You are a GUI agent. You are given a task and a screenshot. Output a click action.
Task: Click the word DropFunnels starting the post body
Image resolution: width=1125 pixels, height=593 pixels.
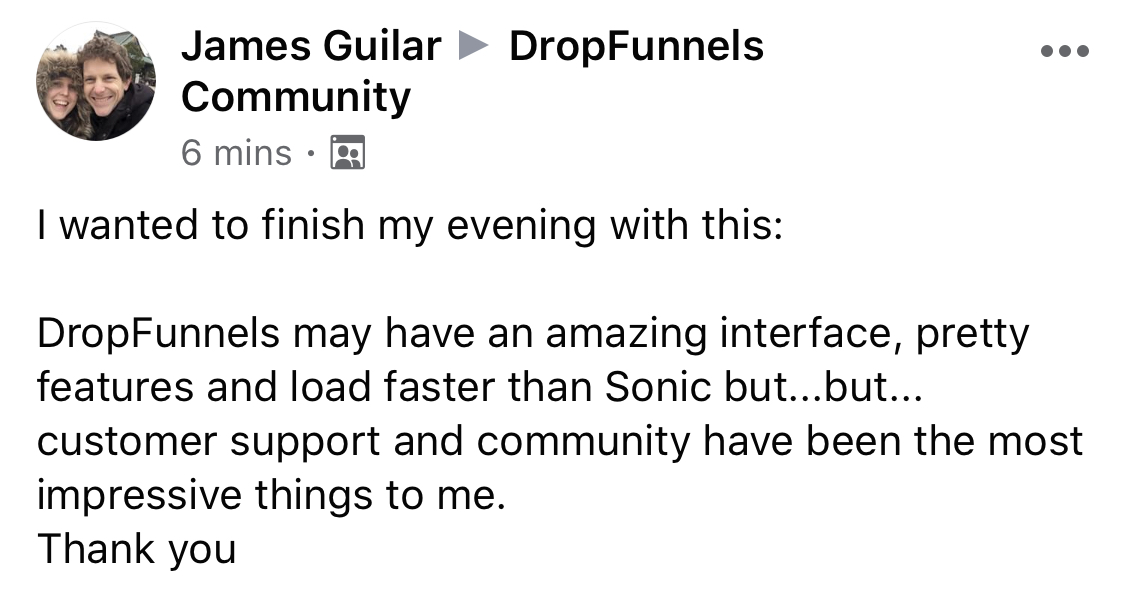158,334
